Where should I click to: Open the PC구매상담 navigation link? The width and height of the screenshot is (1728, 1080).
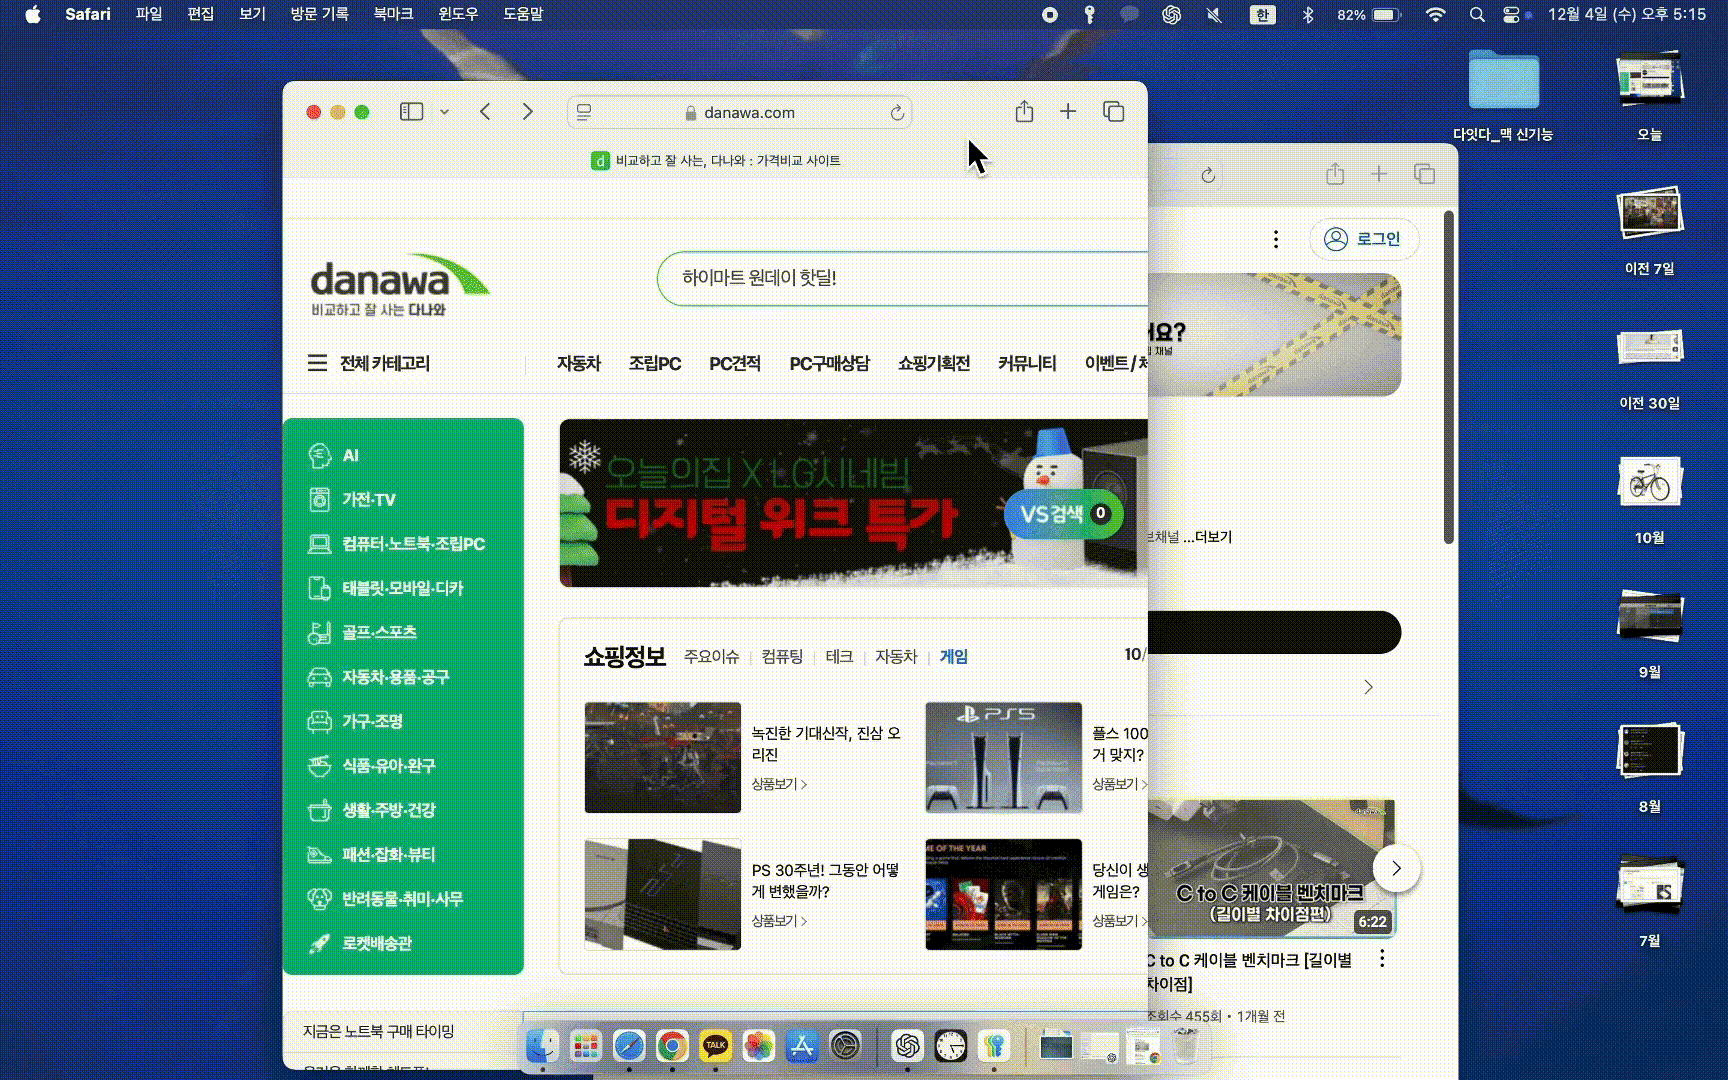pyautogui.click(x=830, y=363)
